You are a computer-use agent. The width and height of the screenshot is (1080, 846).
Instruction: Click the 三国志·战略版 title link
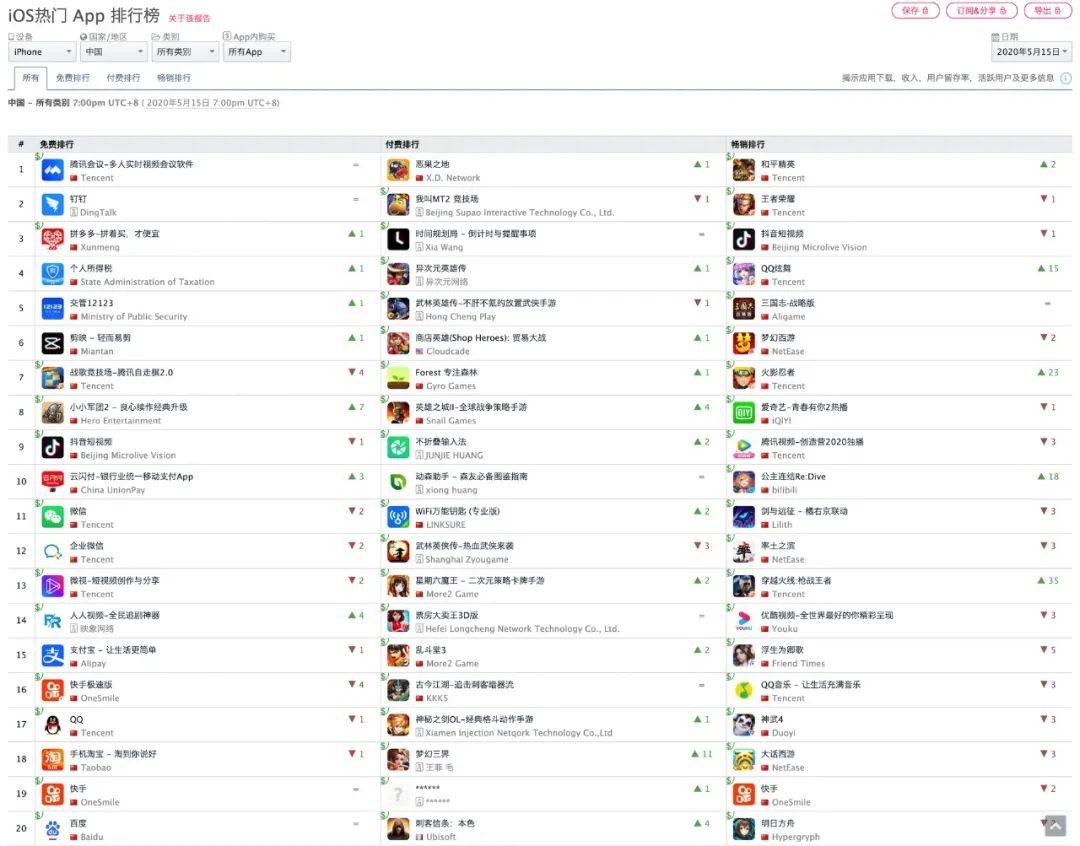787,302
